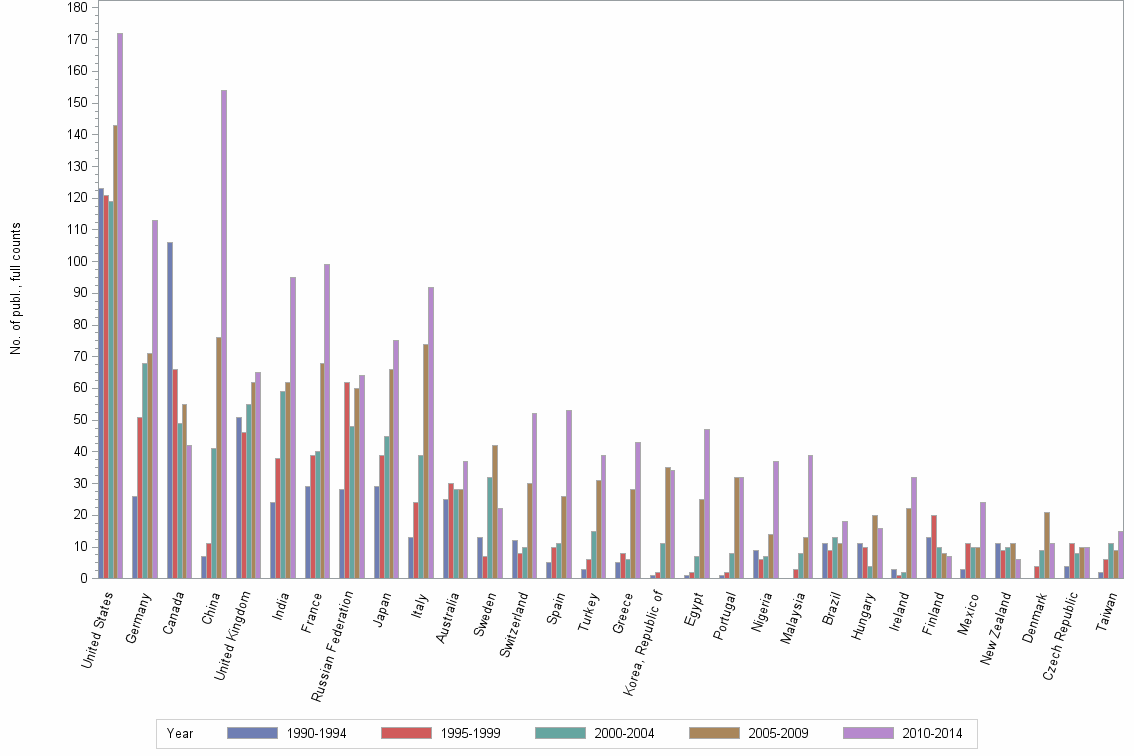This screenshot has width=1134, height=756.
Task: Click the 1995-1999 red legend swatch
Action: [x=407, y=733]
